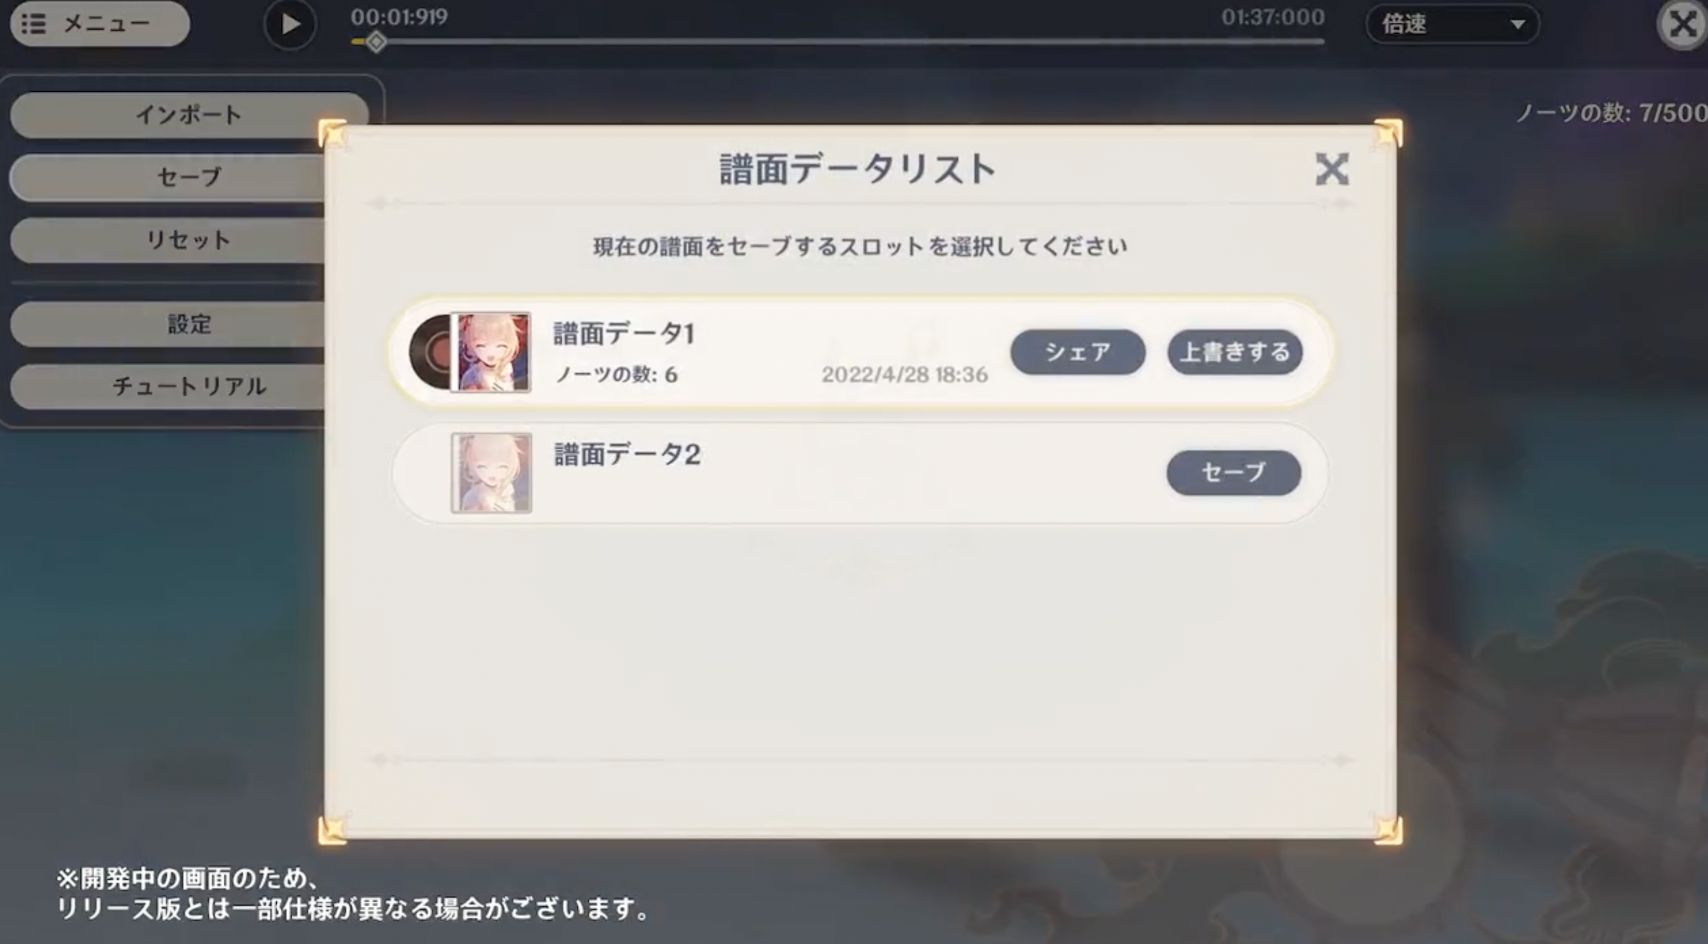The width and height of the screenshot is (1708, 944).
Task: Select the 譜面データ2 slot row
Action: coord(860,473)
